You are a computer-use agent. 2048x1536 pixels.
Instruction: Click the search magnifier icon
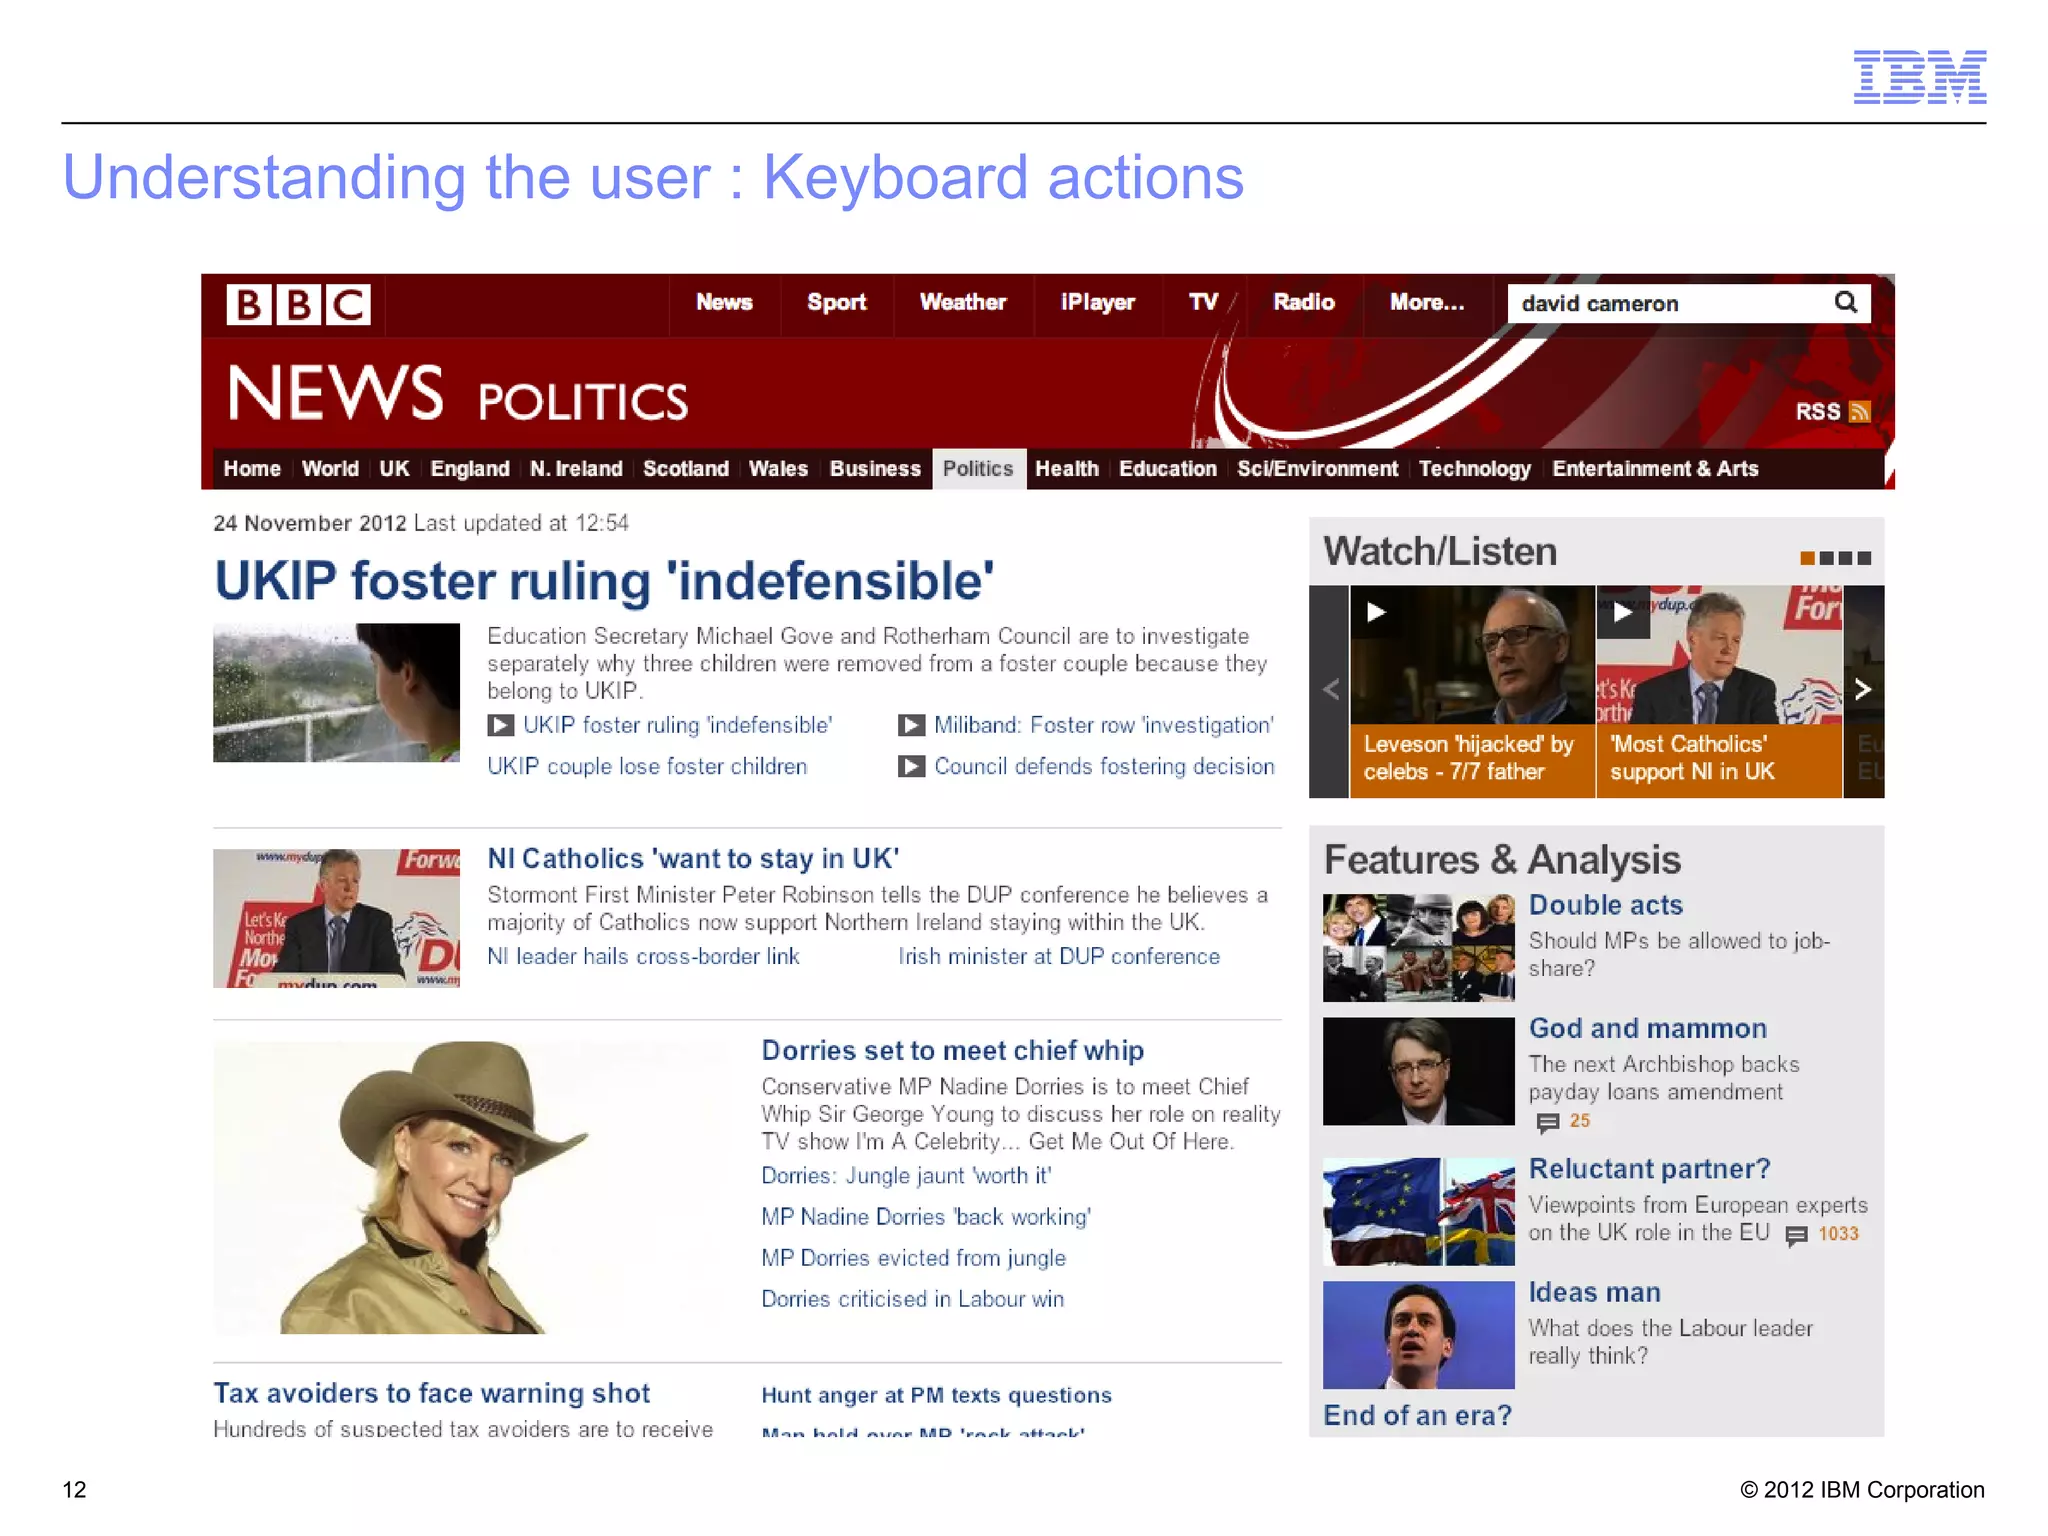(x=1846, y=302)
